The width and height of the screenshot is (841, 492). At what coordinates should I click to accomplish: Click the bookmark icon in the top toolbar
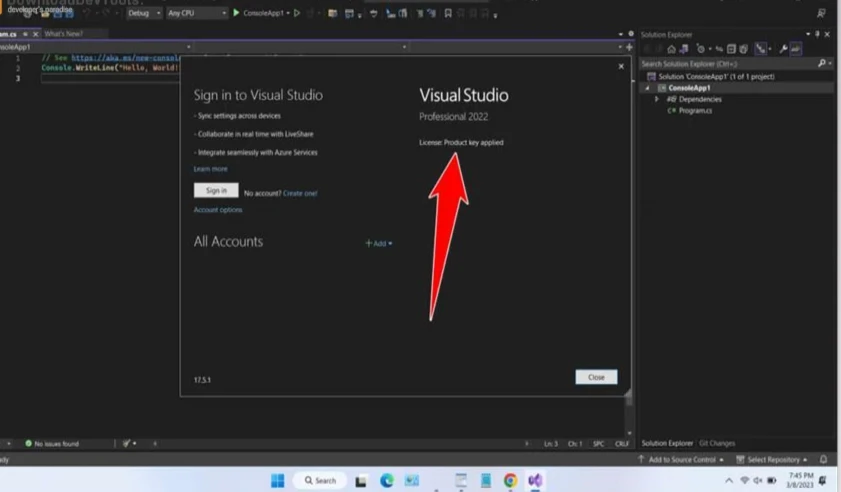[x=448, y=13]
